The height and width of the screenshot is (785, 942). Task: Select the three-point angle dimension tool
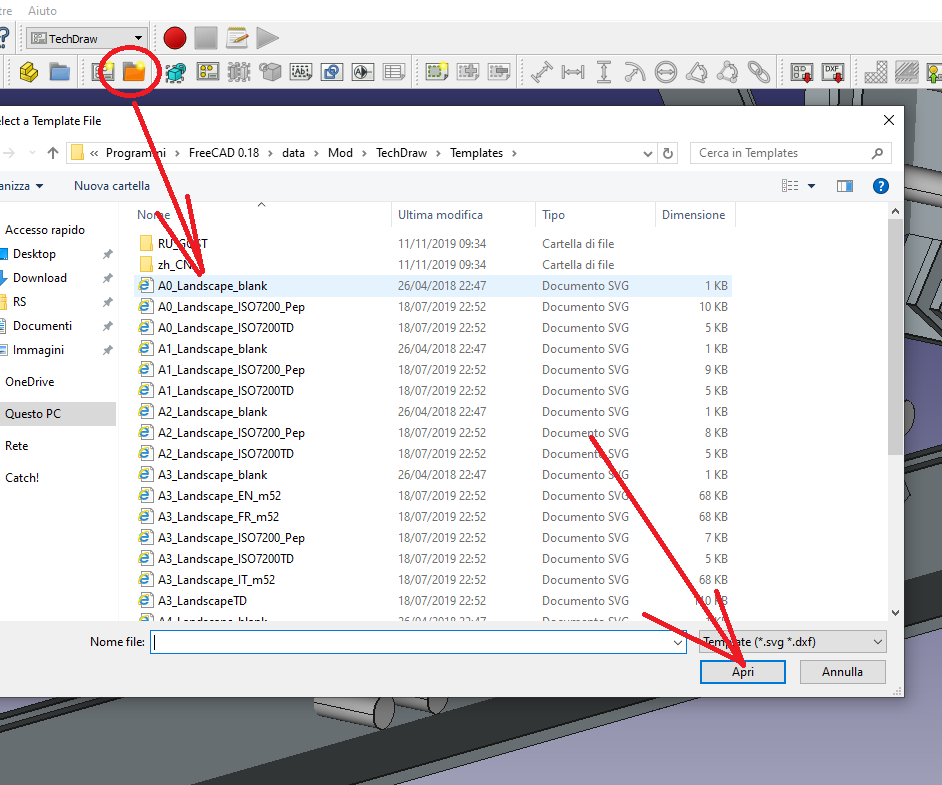[728, 73]
